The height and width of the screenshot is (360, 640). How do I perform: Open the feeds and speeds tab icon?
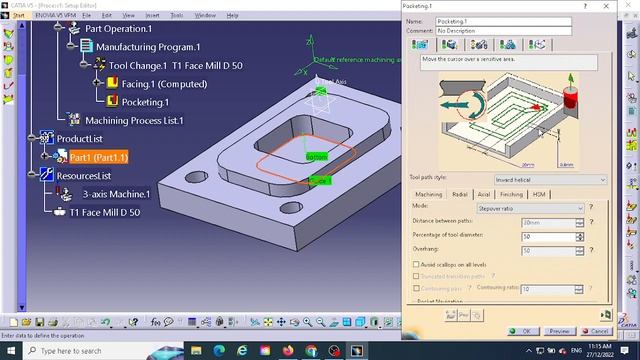(x=508, y=44)
